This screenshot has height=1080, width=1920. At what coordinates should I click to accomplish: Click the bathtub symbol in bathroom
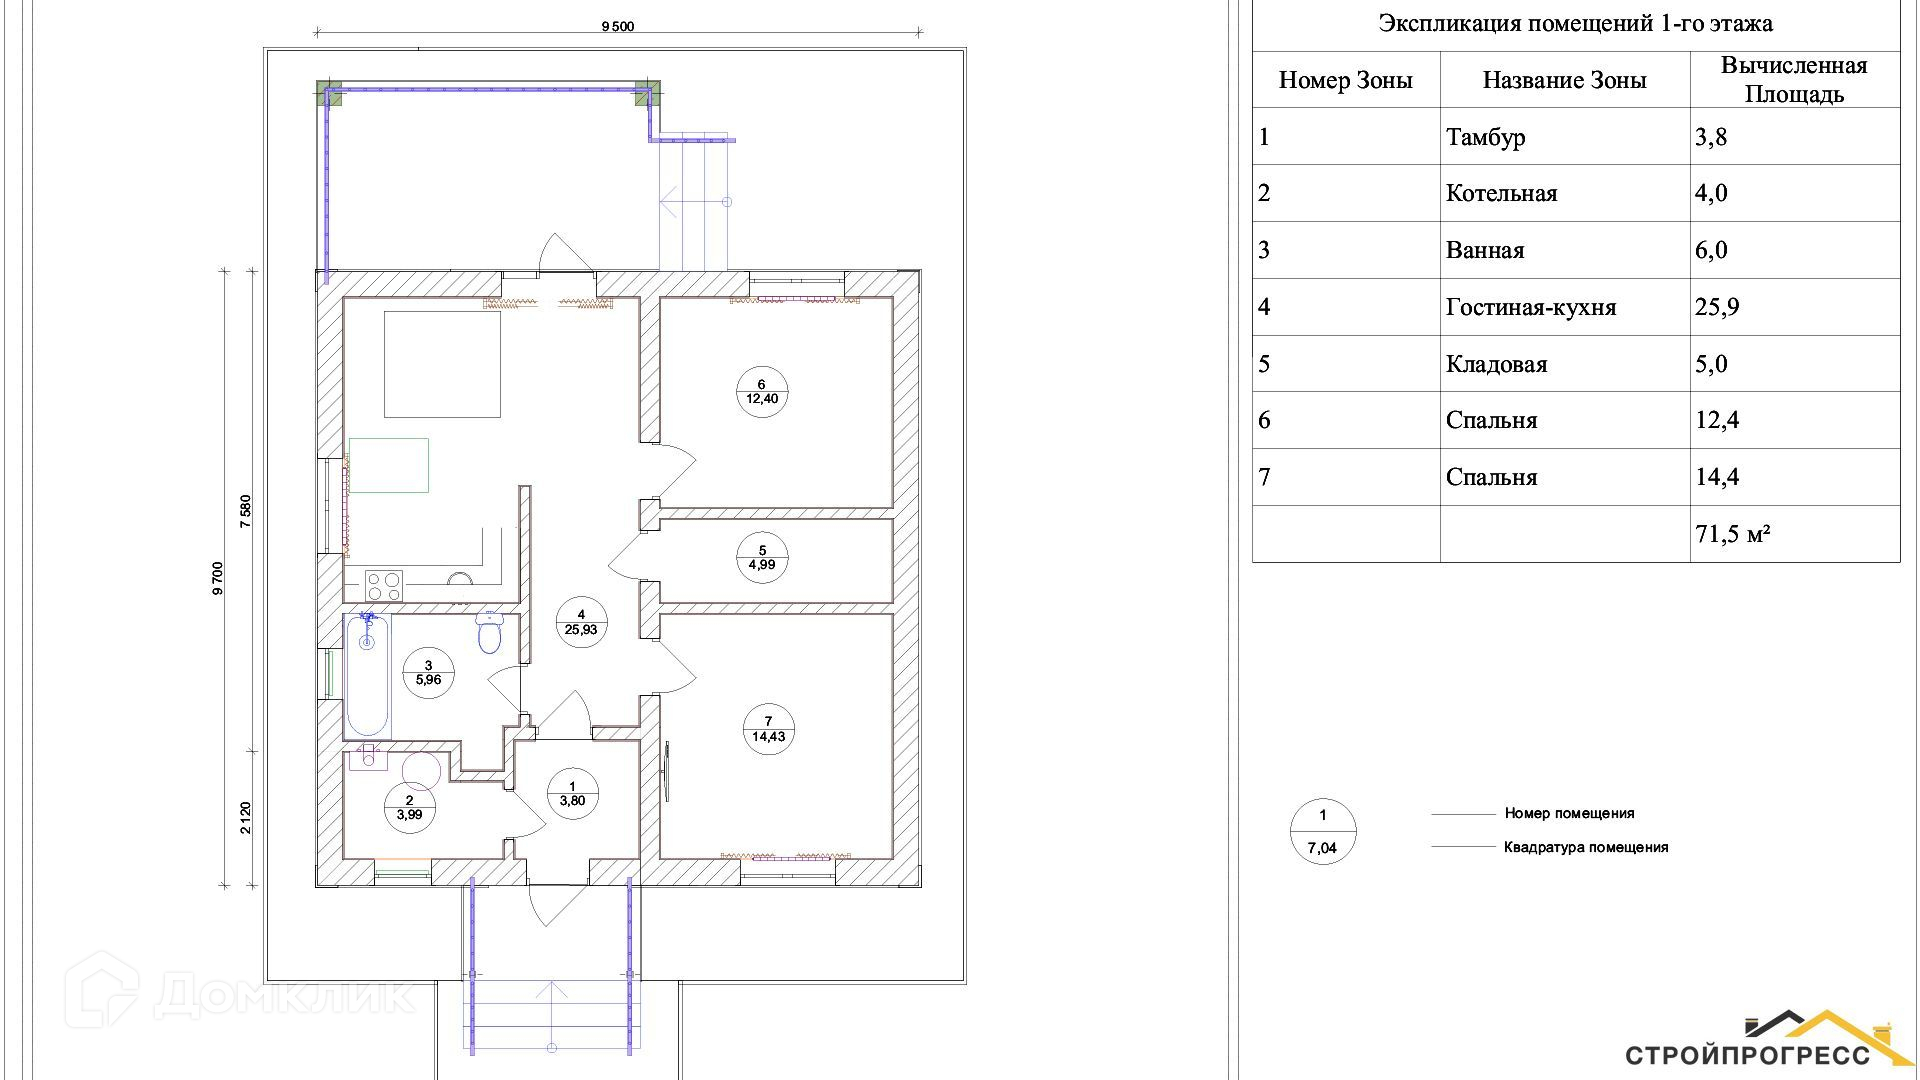pos(366,675)
